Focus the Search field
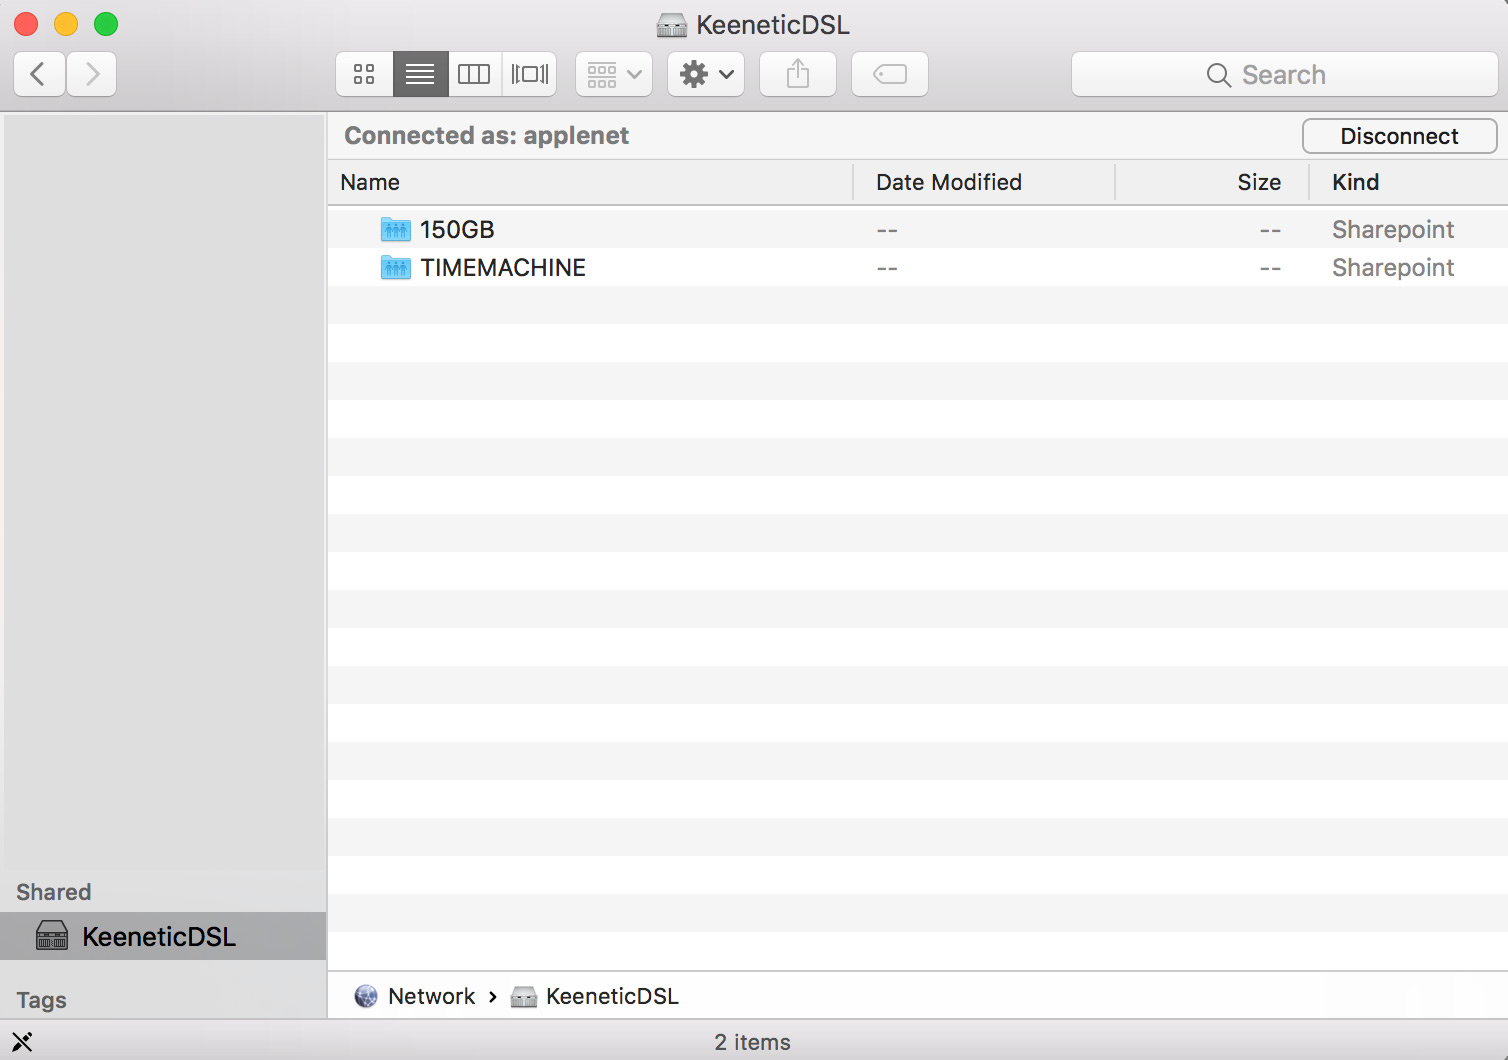Screen dimensions: 1508x1060 point(1284,74)
